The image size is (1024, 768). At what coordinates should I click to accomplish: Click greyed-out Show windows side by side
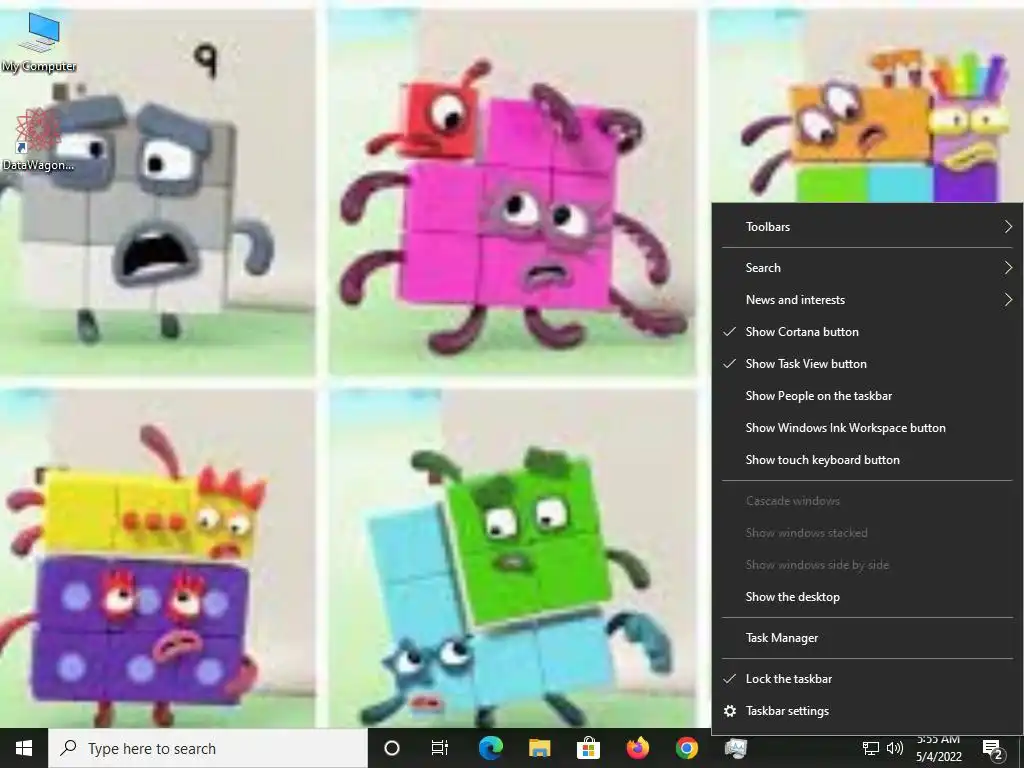[x=867, y=565]
